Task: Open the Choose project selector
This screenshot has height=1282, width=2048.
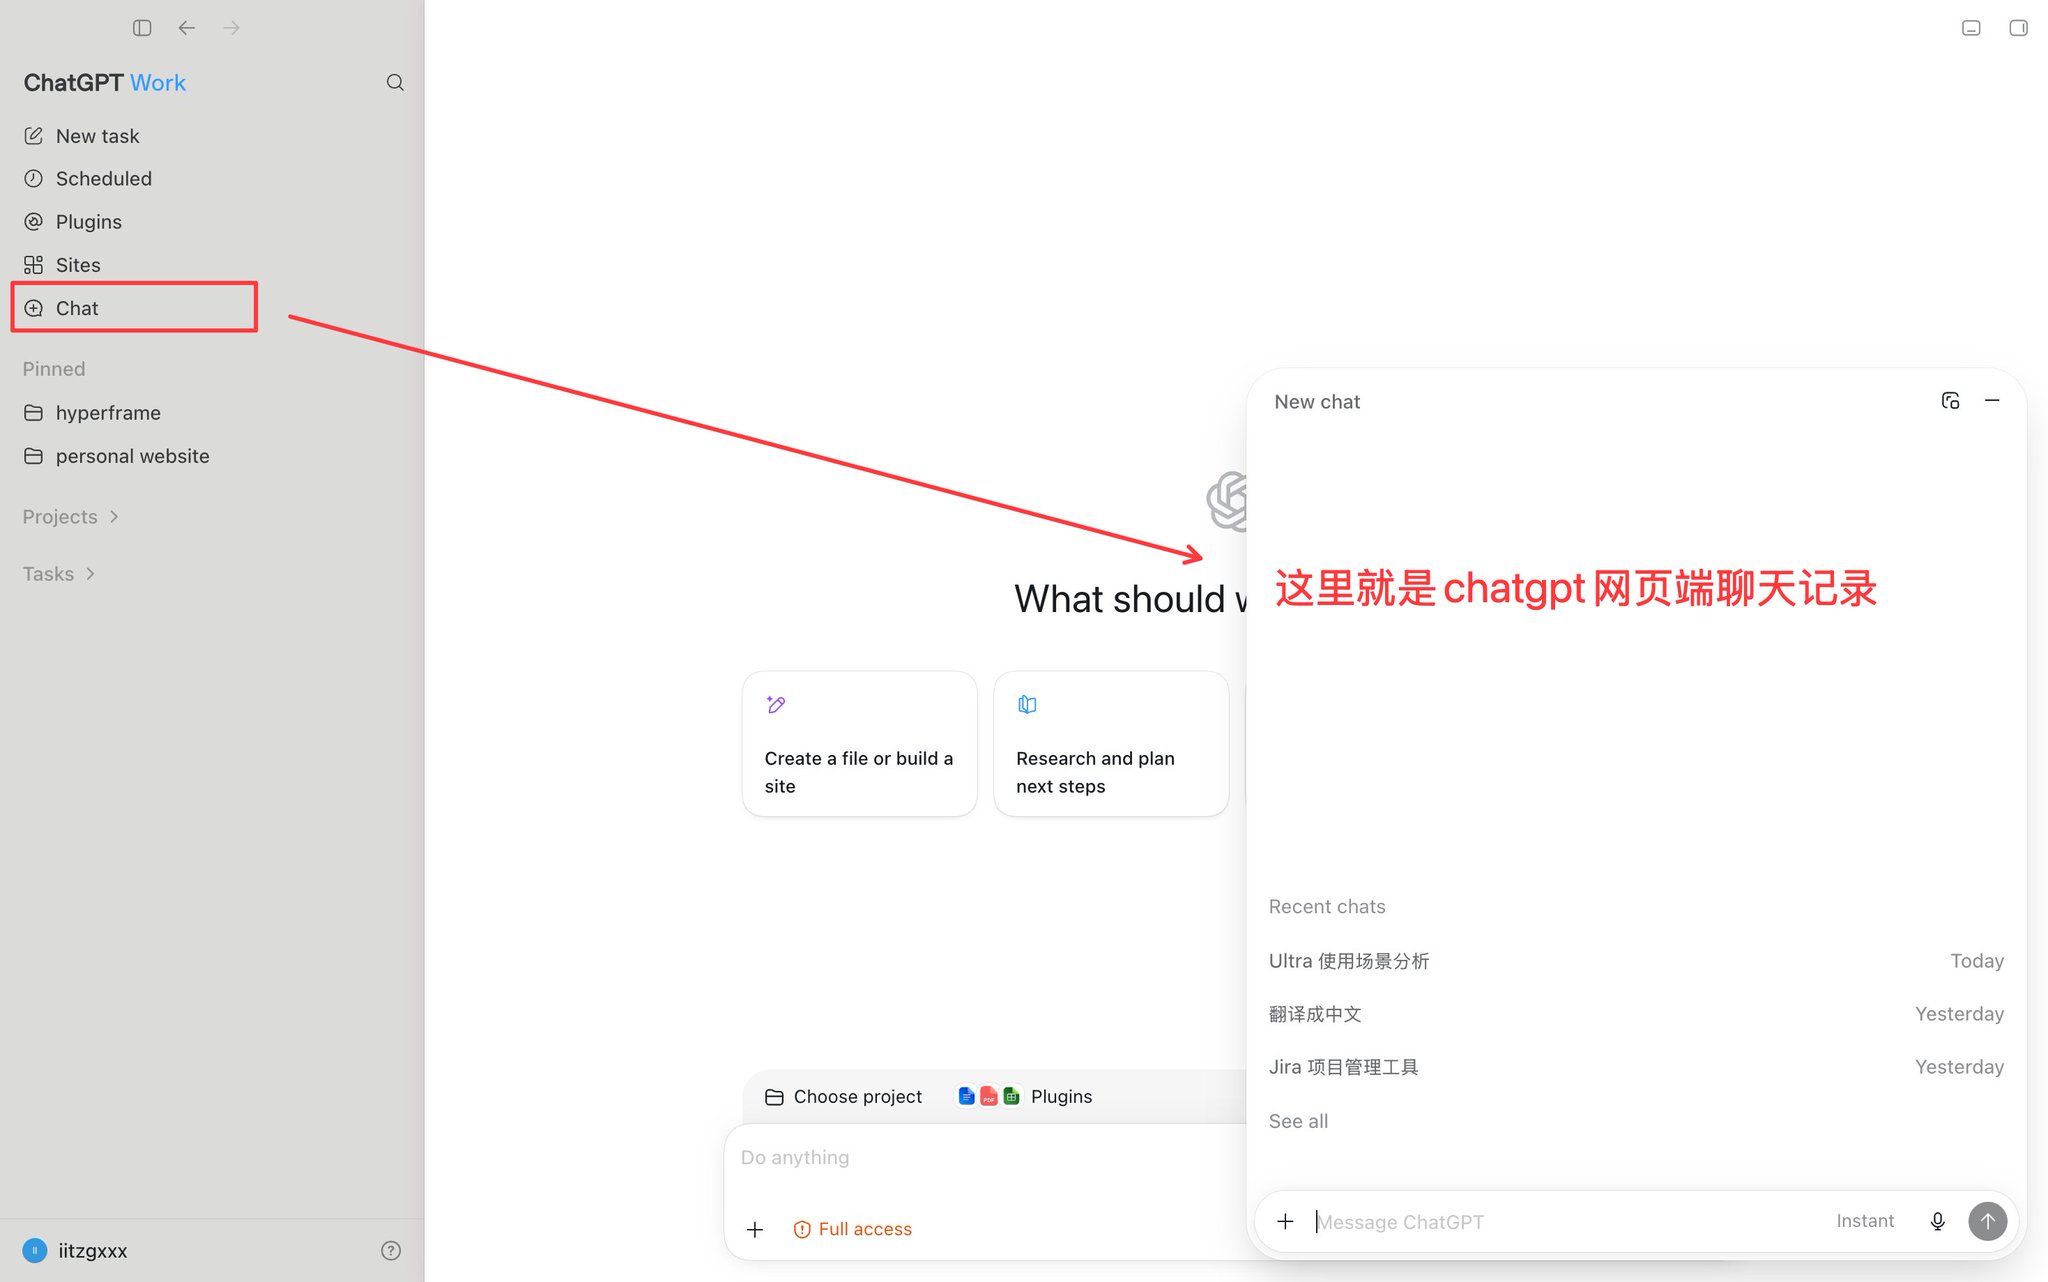Action: 843,1097
